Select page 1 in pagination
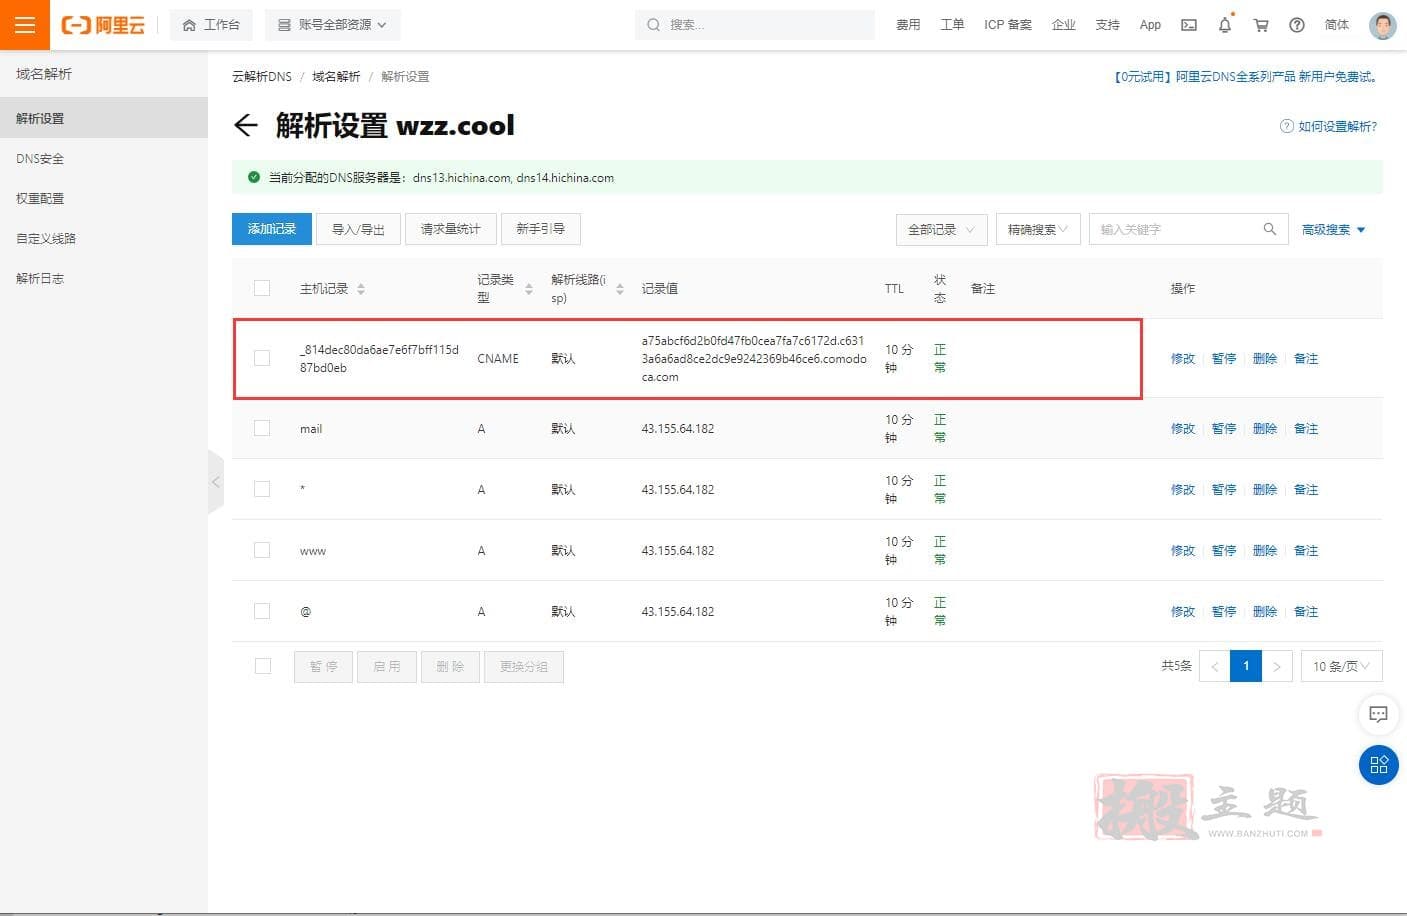This screenshot has width=1407, height=916. click(x=1246, y=666)
